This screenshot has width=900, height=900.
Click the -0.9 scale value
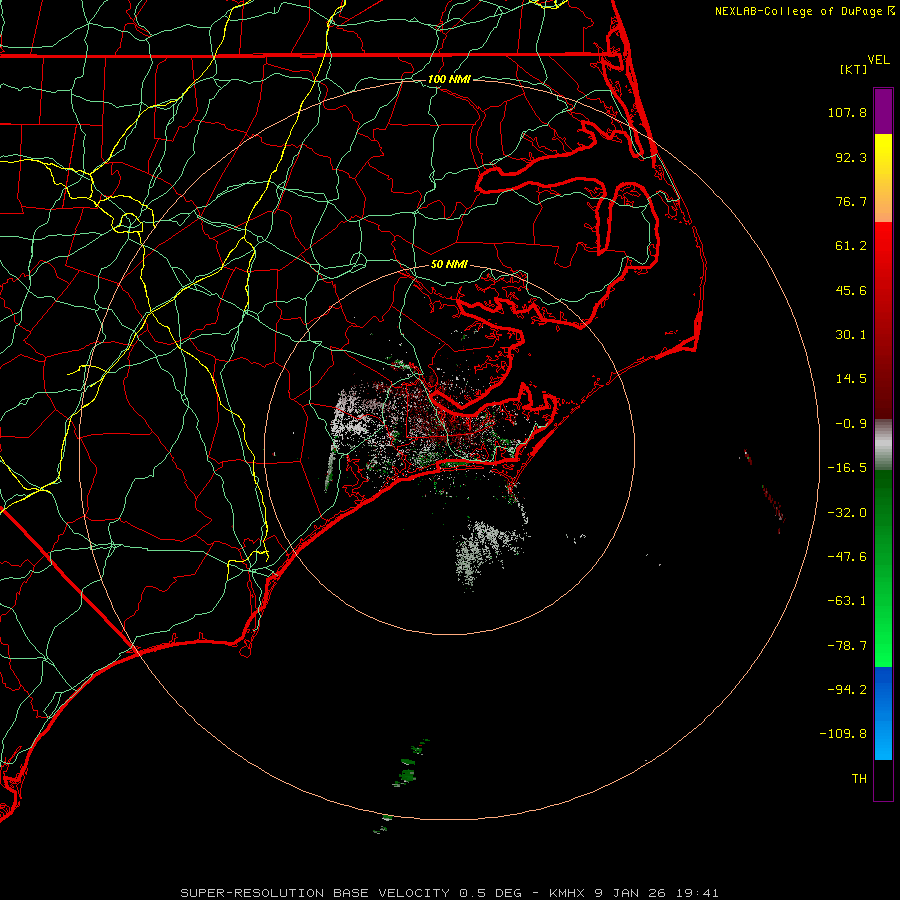851,424
